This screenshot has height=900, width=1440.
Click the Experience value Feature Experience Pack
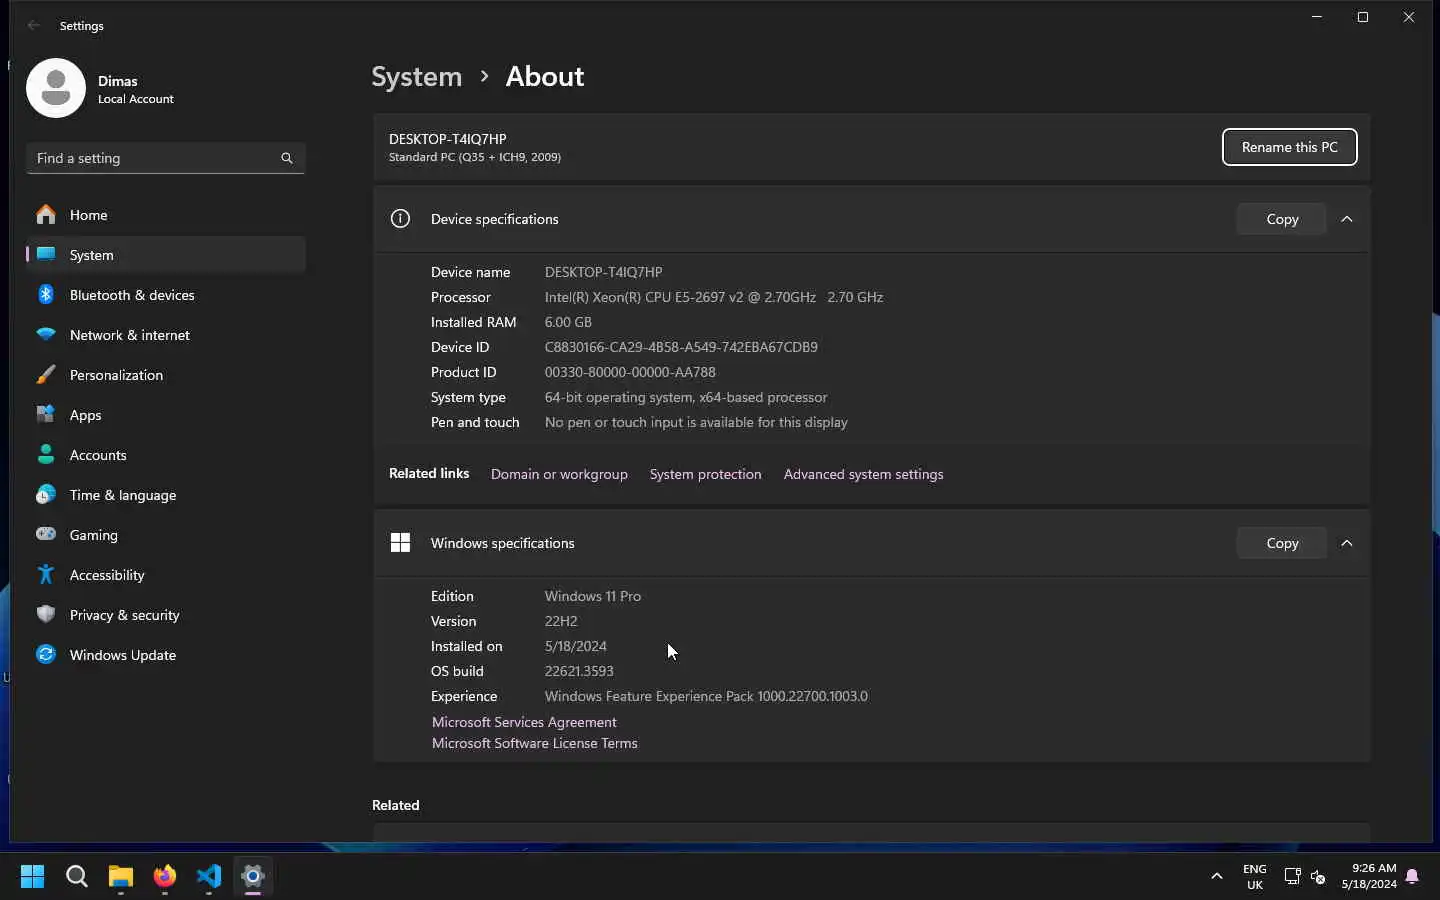point(706,696)
